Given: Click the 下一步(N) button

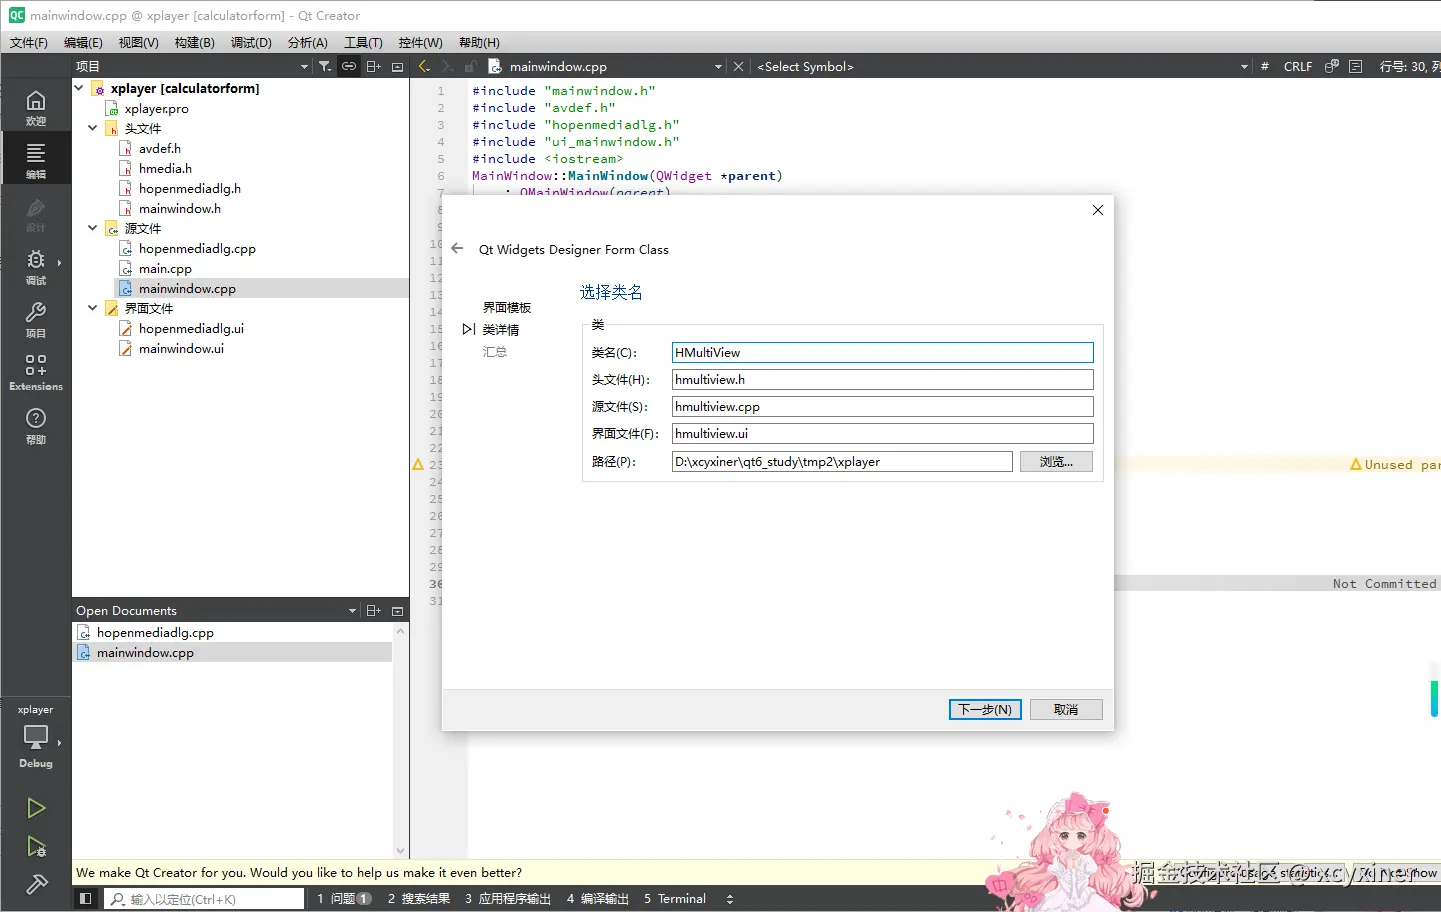Looking at the screenshot, I should point(985,709).
